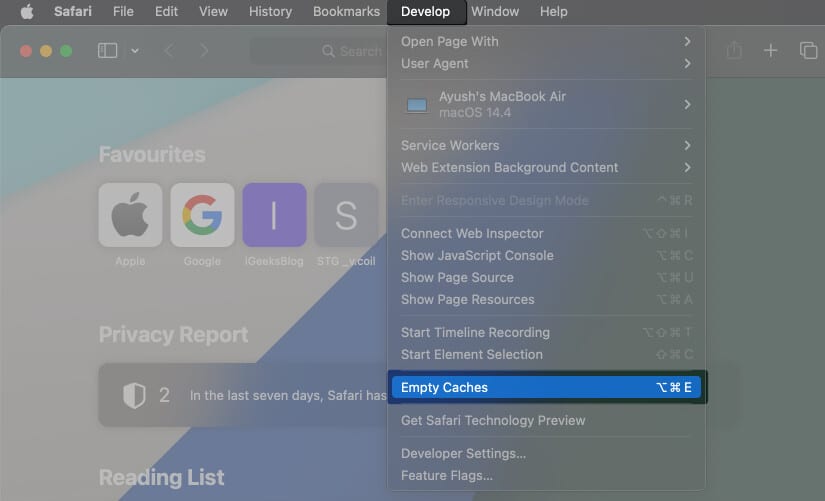Show tab overview icon
The height and width of the screenshot is (501, 825).
808,51
